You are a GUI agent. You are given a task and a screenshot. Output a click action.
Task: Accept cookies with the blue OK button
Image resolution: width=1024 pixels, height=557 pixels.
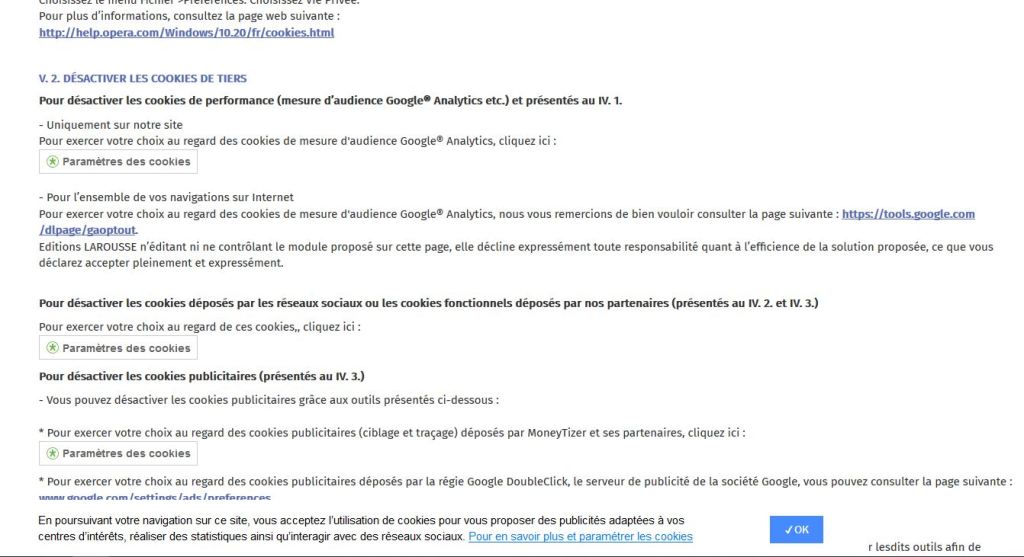click(x=796, y=530)
